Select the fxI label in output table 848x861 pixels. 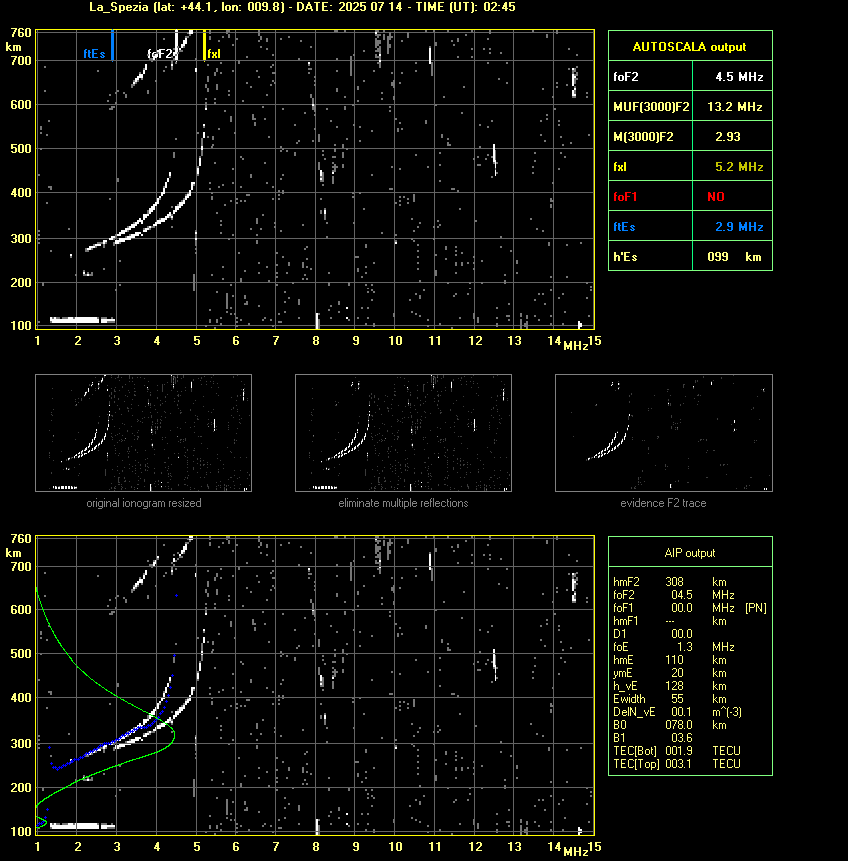pyautogui.click(x=620, y=167)
